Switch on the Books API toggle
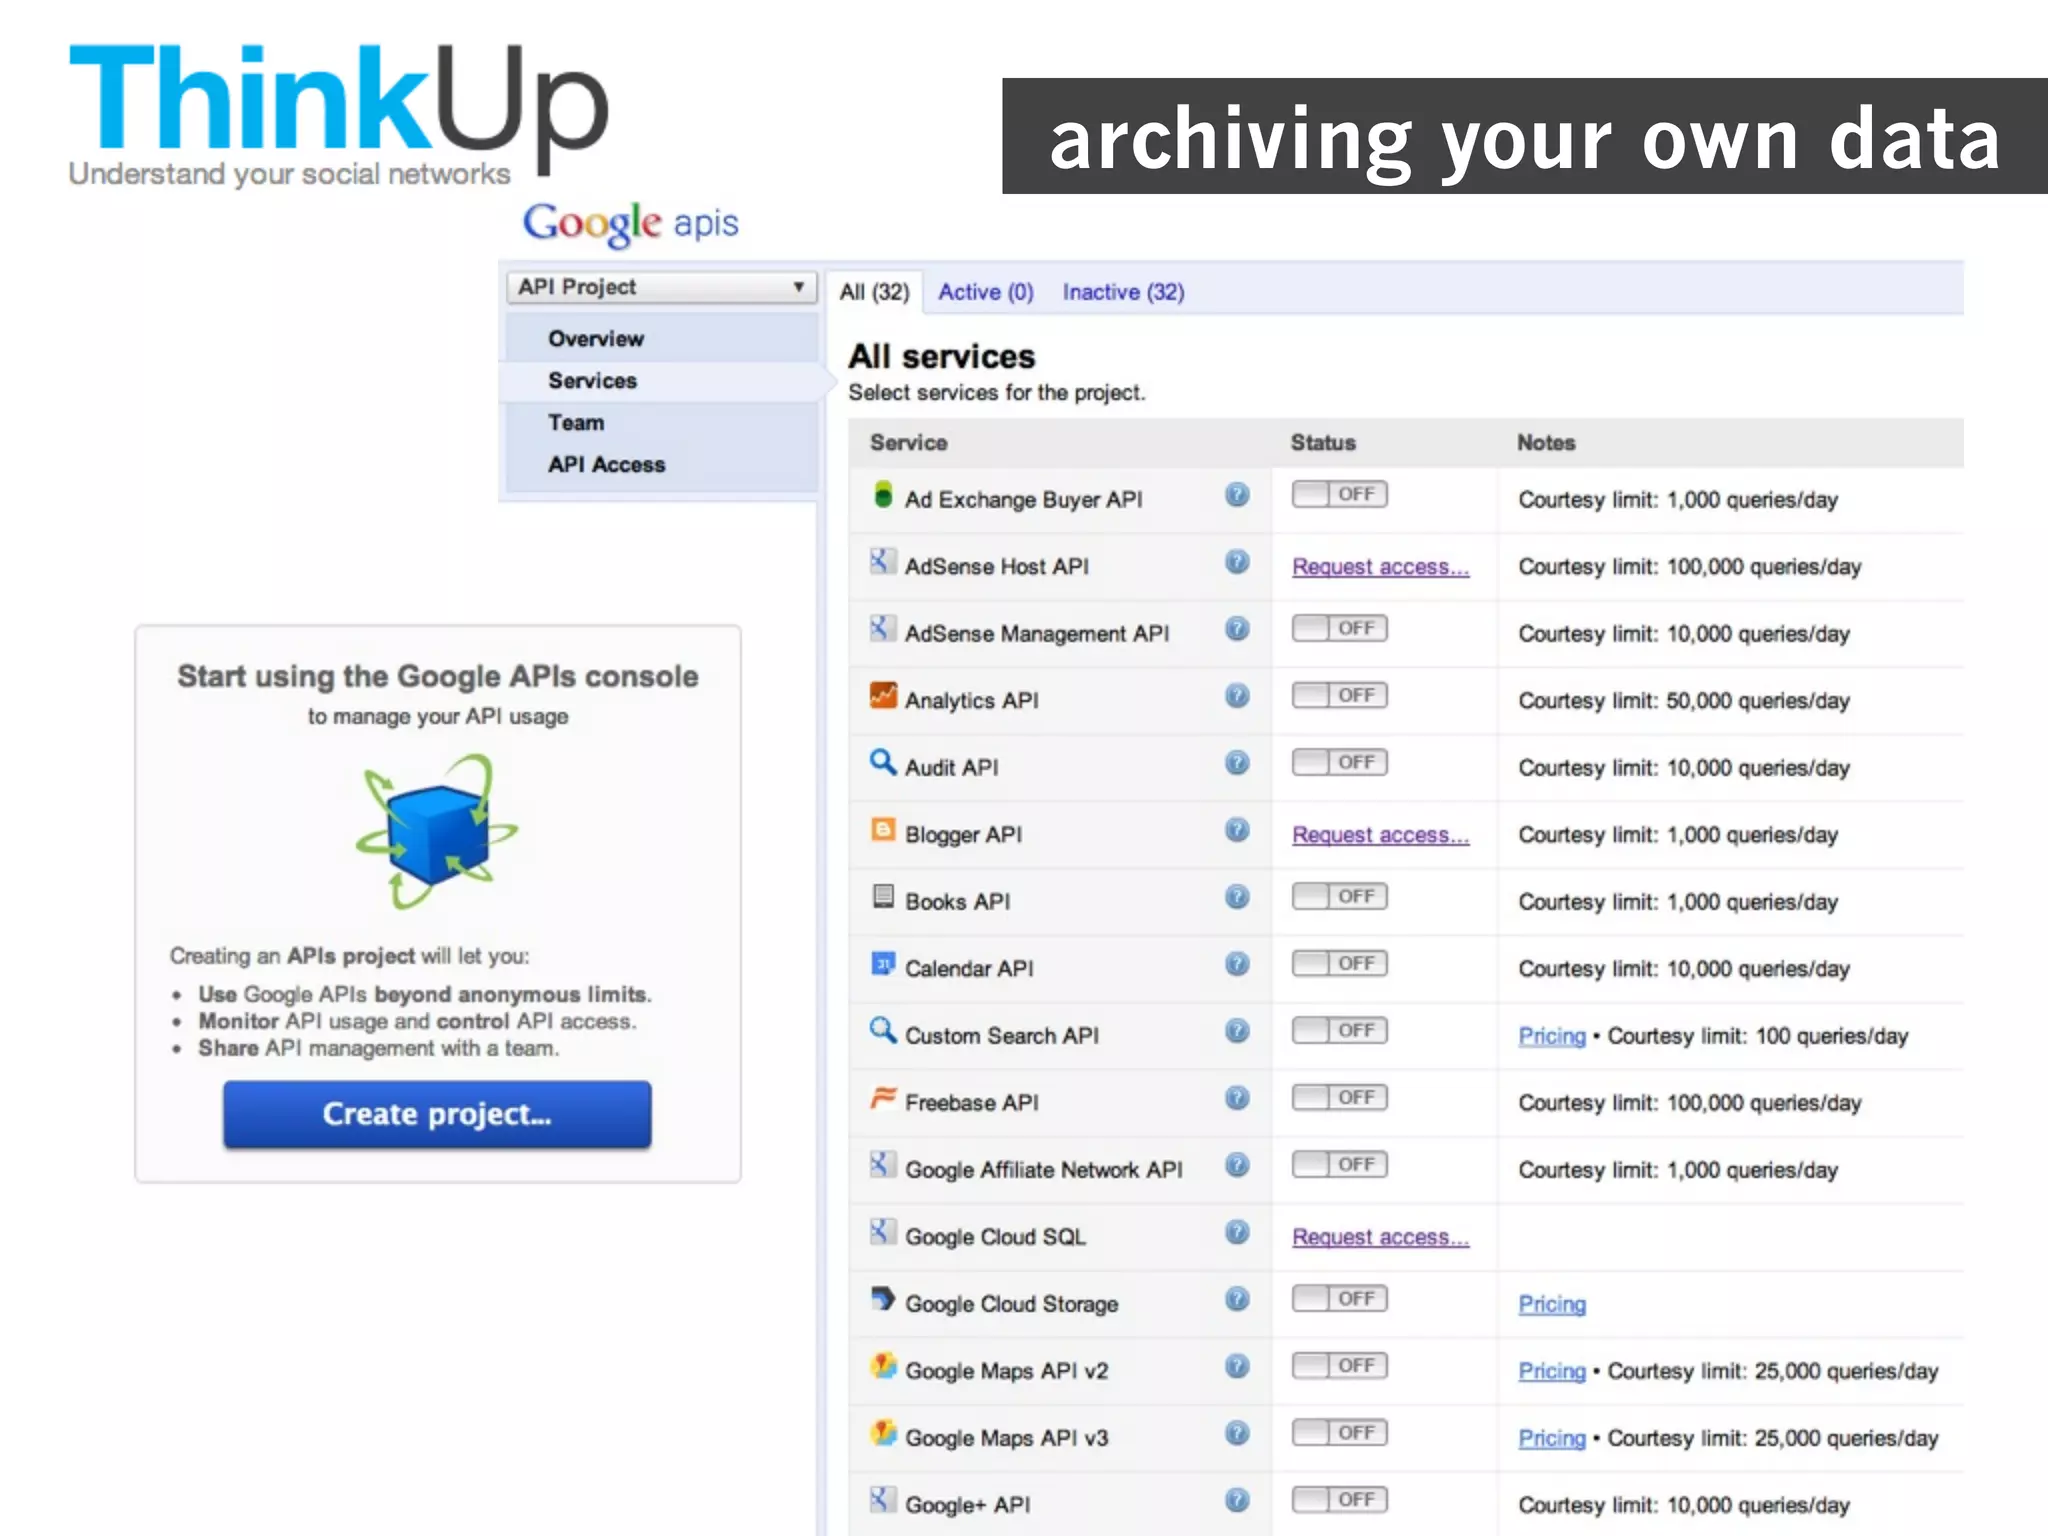This screenshot has height=1536, width=2048. point(1340,896)
